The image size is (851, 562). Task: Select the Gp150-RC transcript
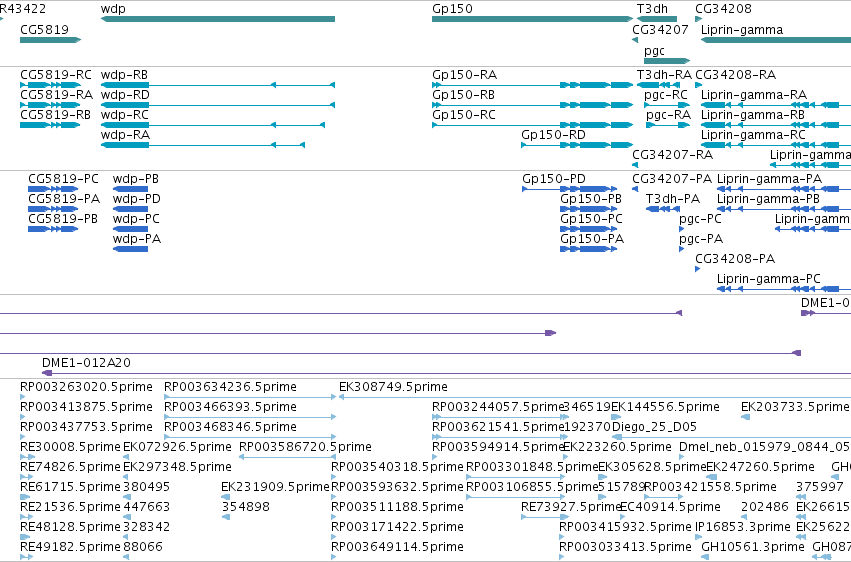463,114
